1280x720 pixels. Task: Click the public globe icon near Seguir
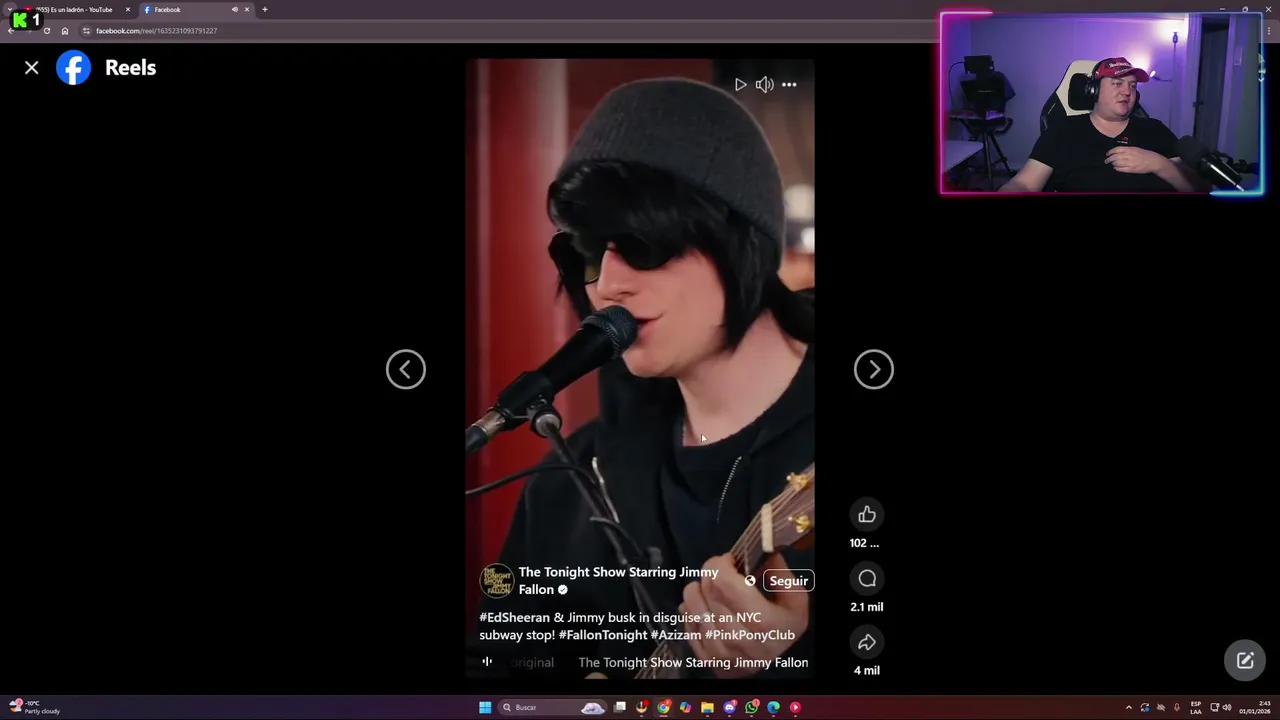point(750,581)
